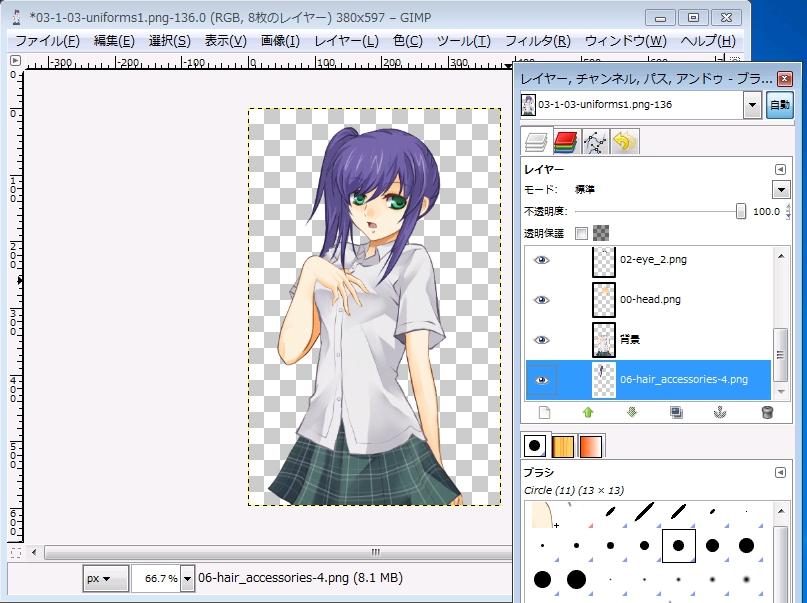Switch to the Gradients tab
Image resolution: width=807 pixels, height=603 pixels.
pos(591,447)
